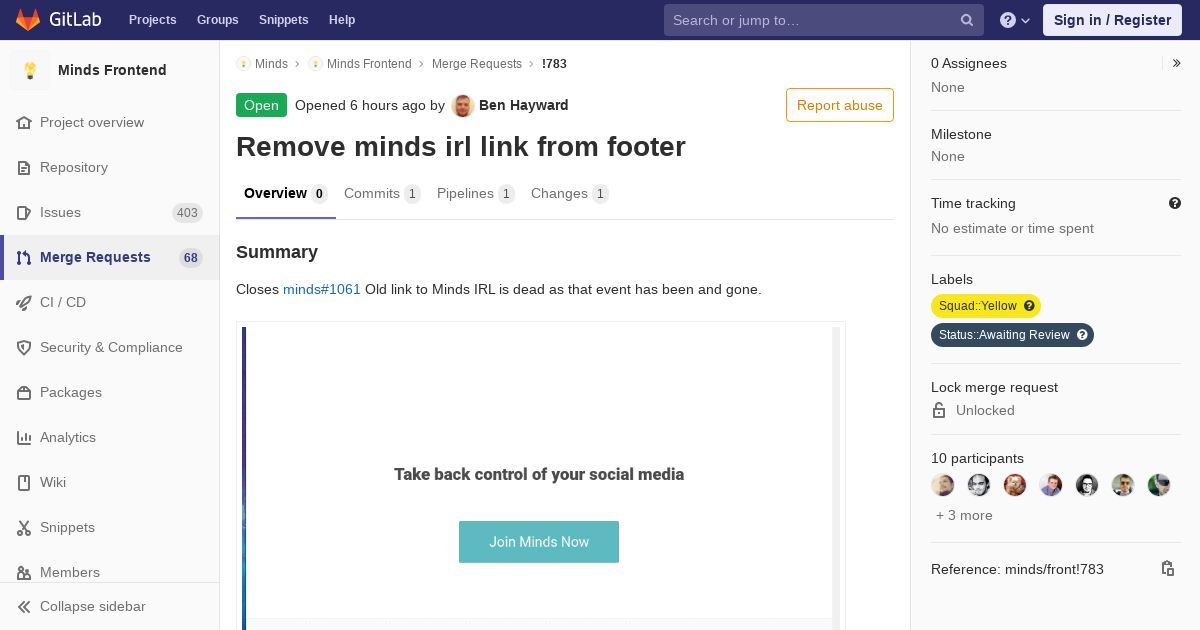Open the Minds Frontend project title
Image resolution: width=1200 pixels, height=630 pixels.
tap(112, 70)
